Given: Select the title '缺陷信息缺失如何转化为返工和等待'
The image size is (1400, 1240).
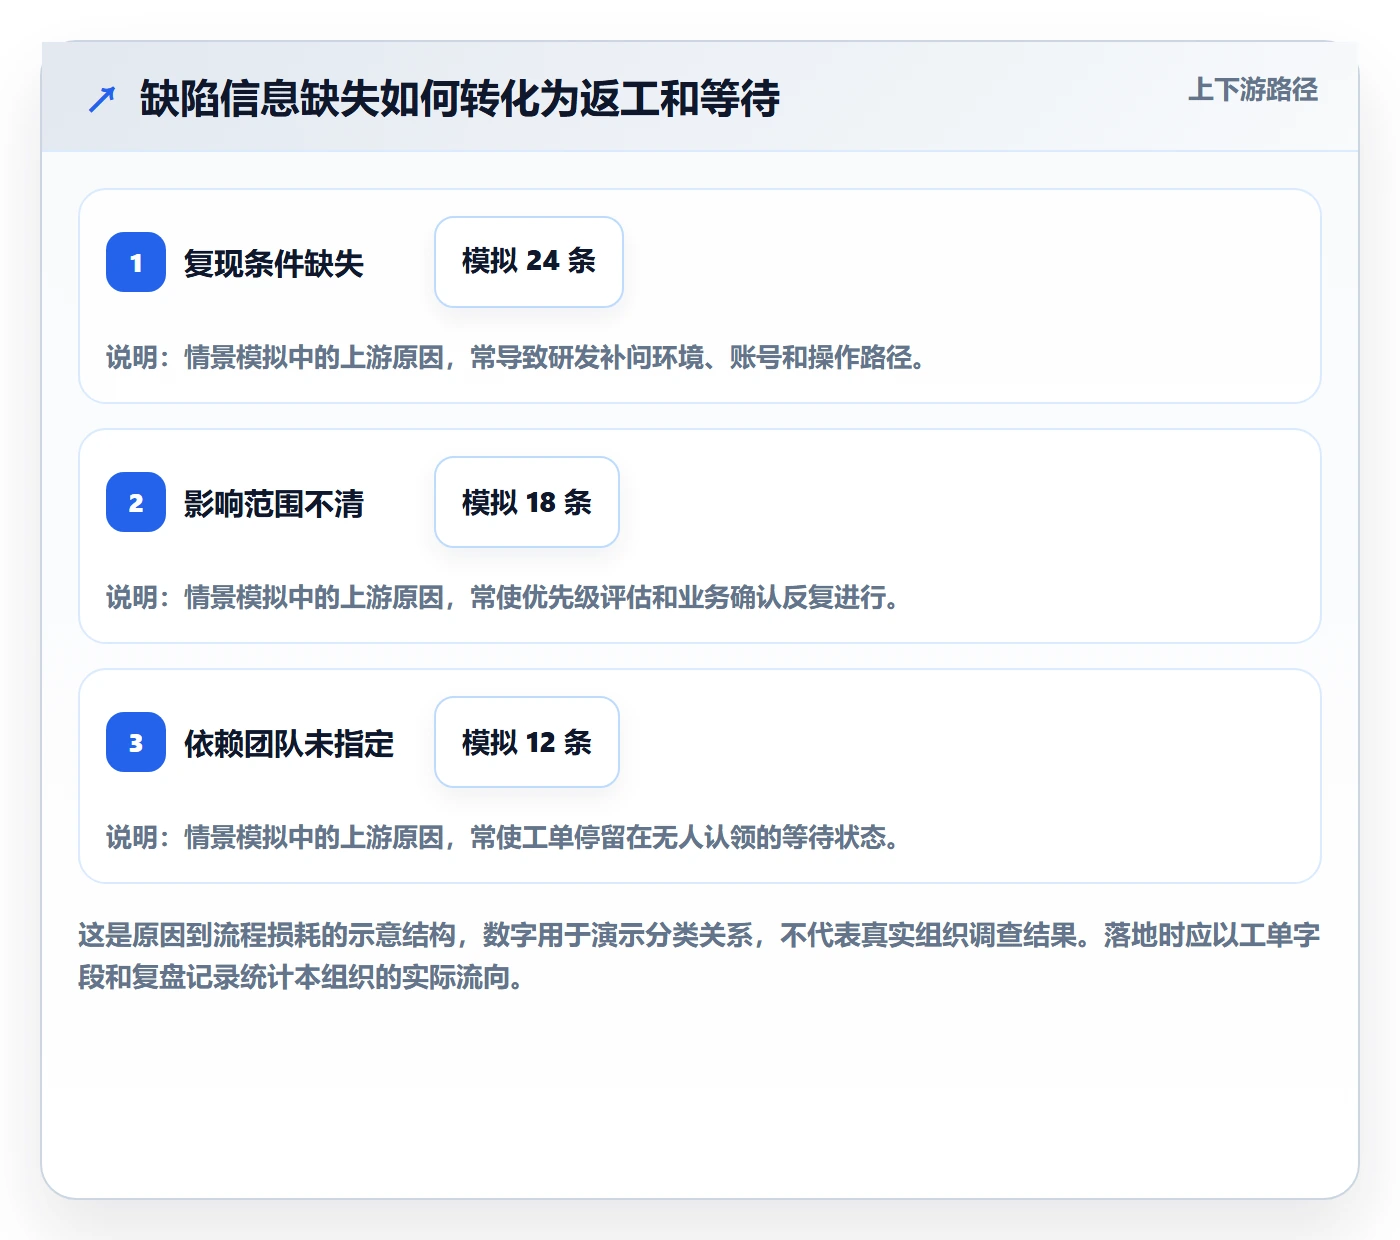Looking at the screenshot, I should pos(460,99).
